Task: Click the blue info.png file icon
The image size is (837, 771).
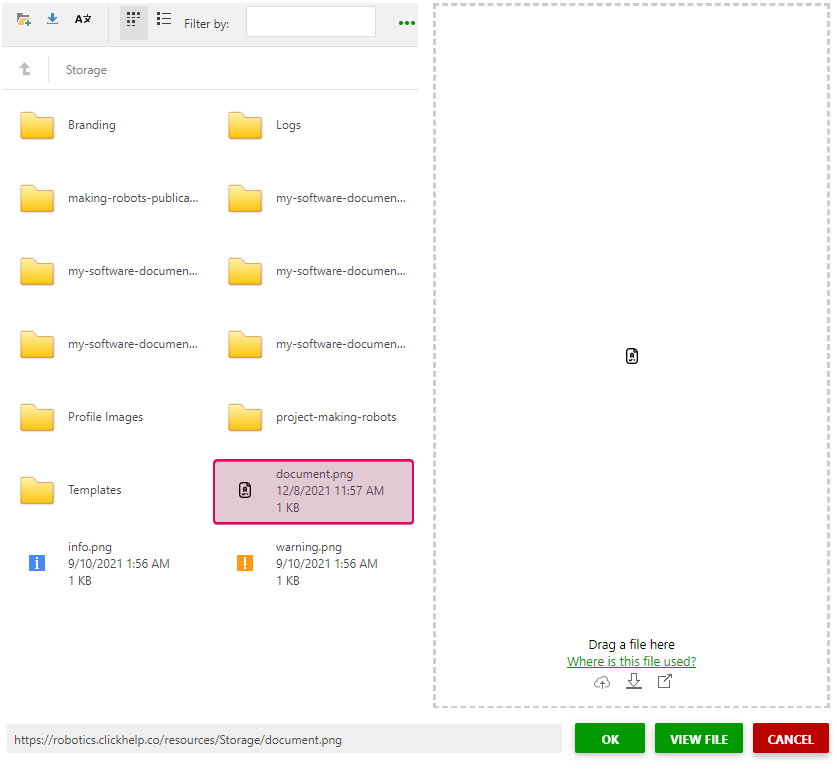Action: coord(37,563)
